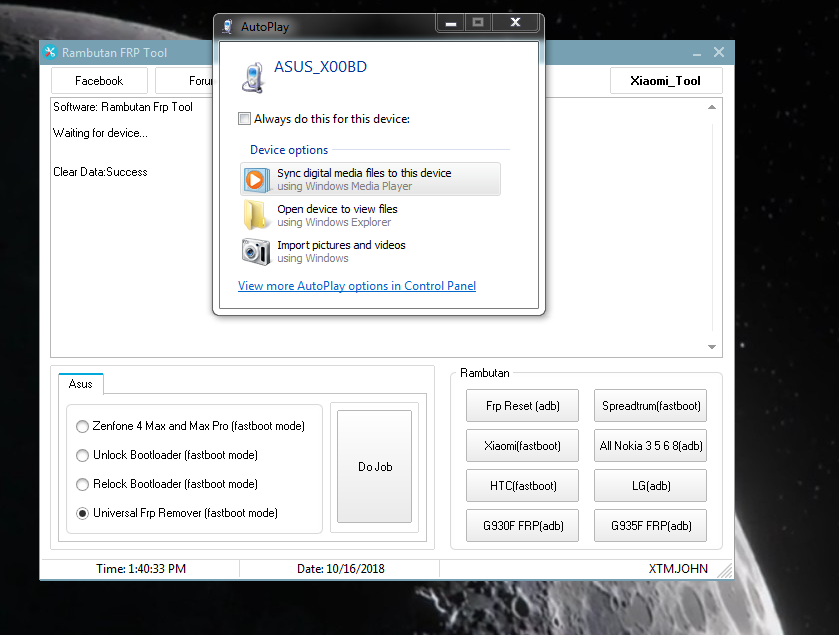The image size is (839, 635).
Task: Open the Xiaomi_Tool button
Action: coord(666,81)
